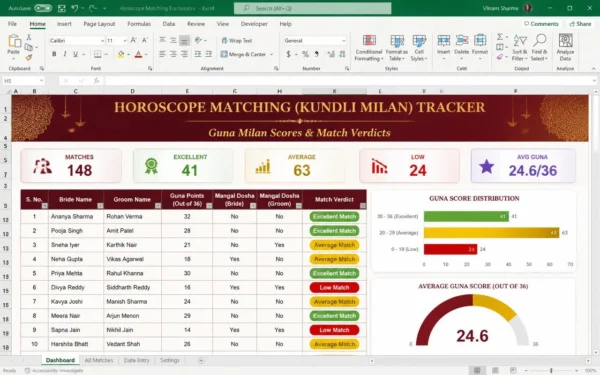This screenshot has height=375, width=600.
Task: Open the Match Verdict filter dropdown
Action: 363,206
